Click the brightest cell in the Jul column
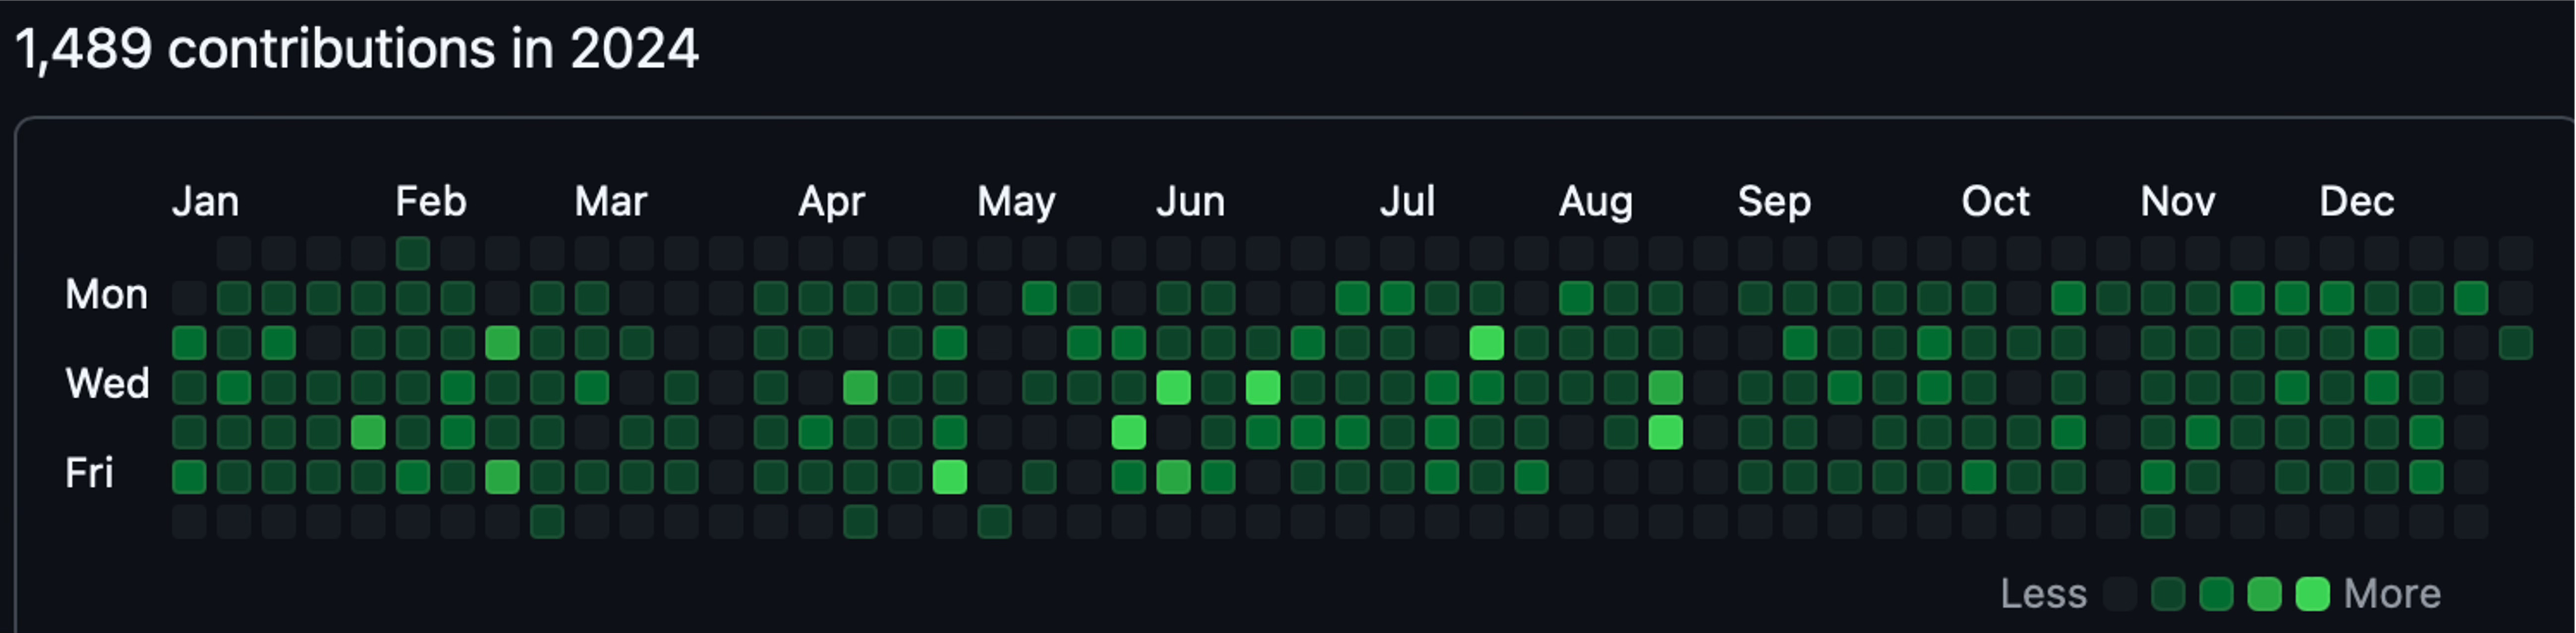 1488,342
